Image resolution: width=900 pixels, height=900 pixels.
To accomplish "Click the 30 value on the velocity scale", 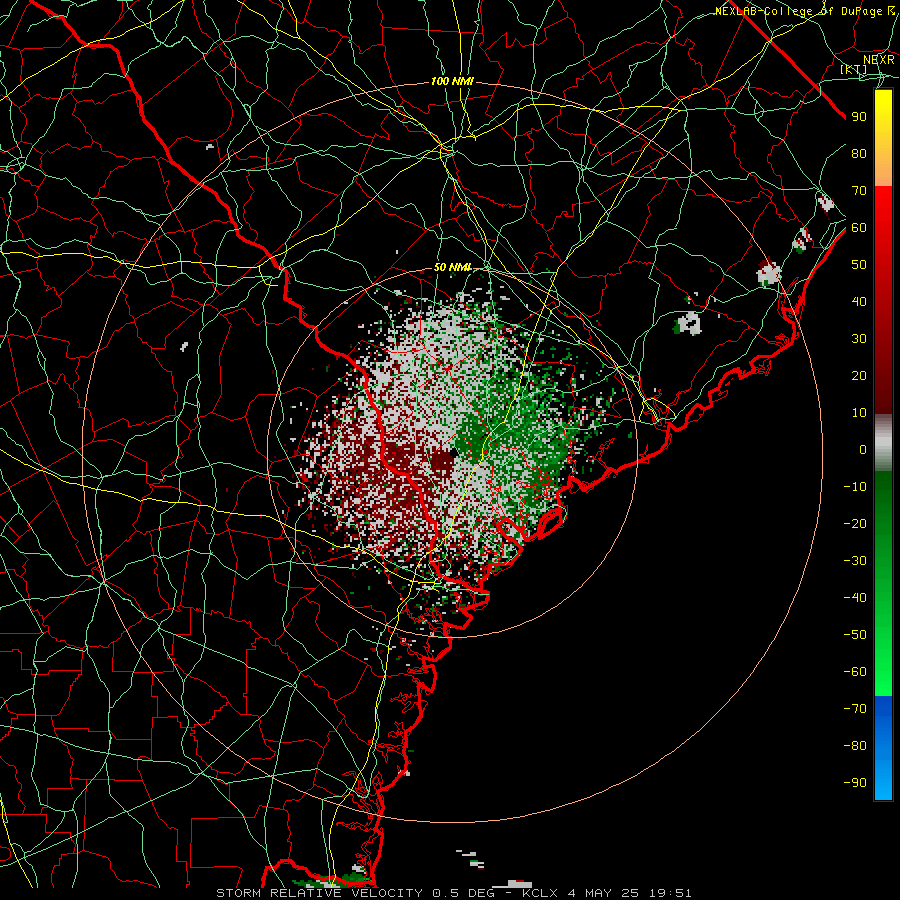I will 859,339.
